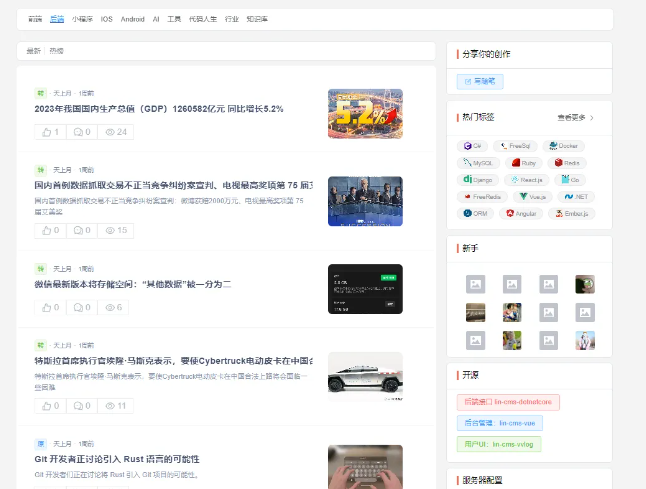This screenshot has width=646, height=489.
Task: Click view count of the 国内首例数据抓取 article
Action: pyautogui.click(x=116, y=230)
